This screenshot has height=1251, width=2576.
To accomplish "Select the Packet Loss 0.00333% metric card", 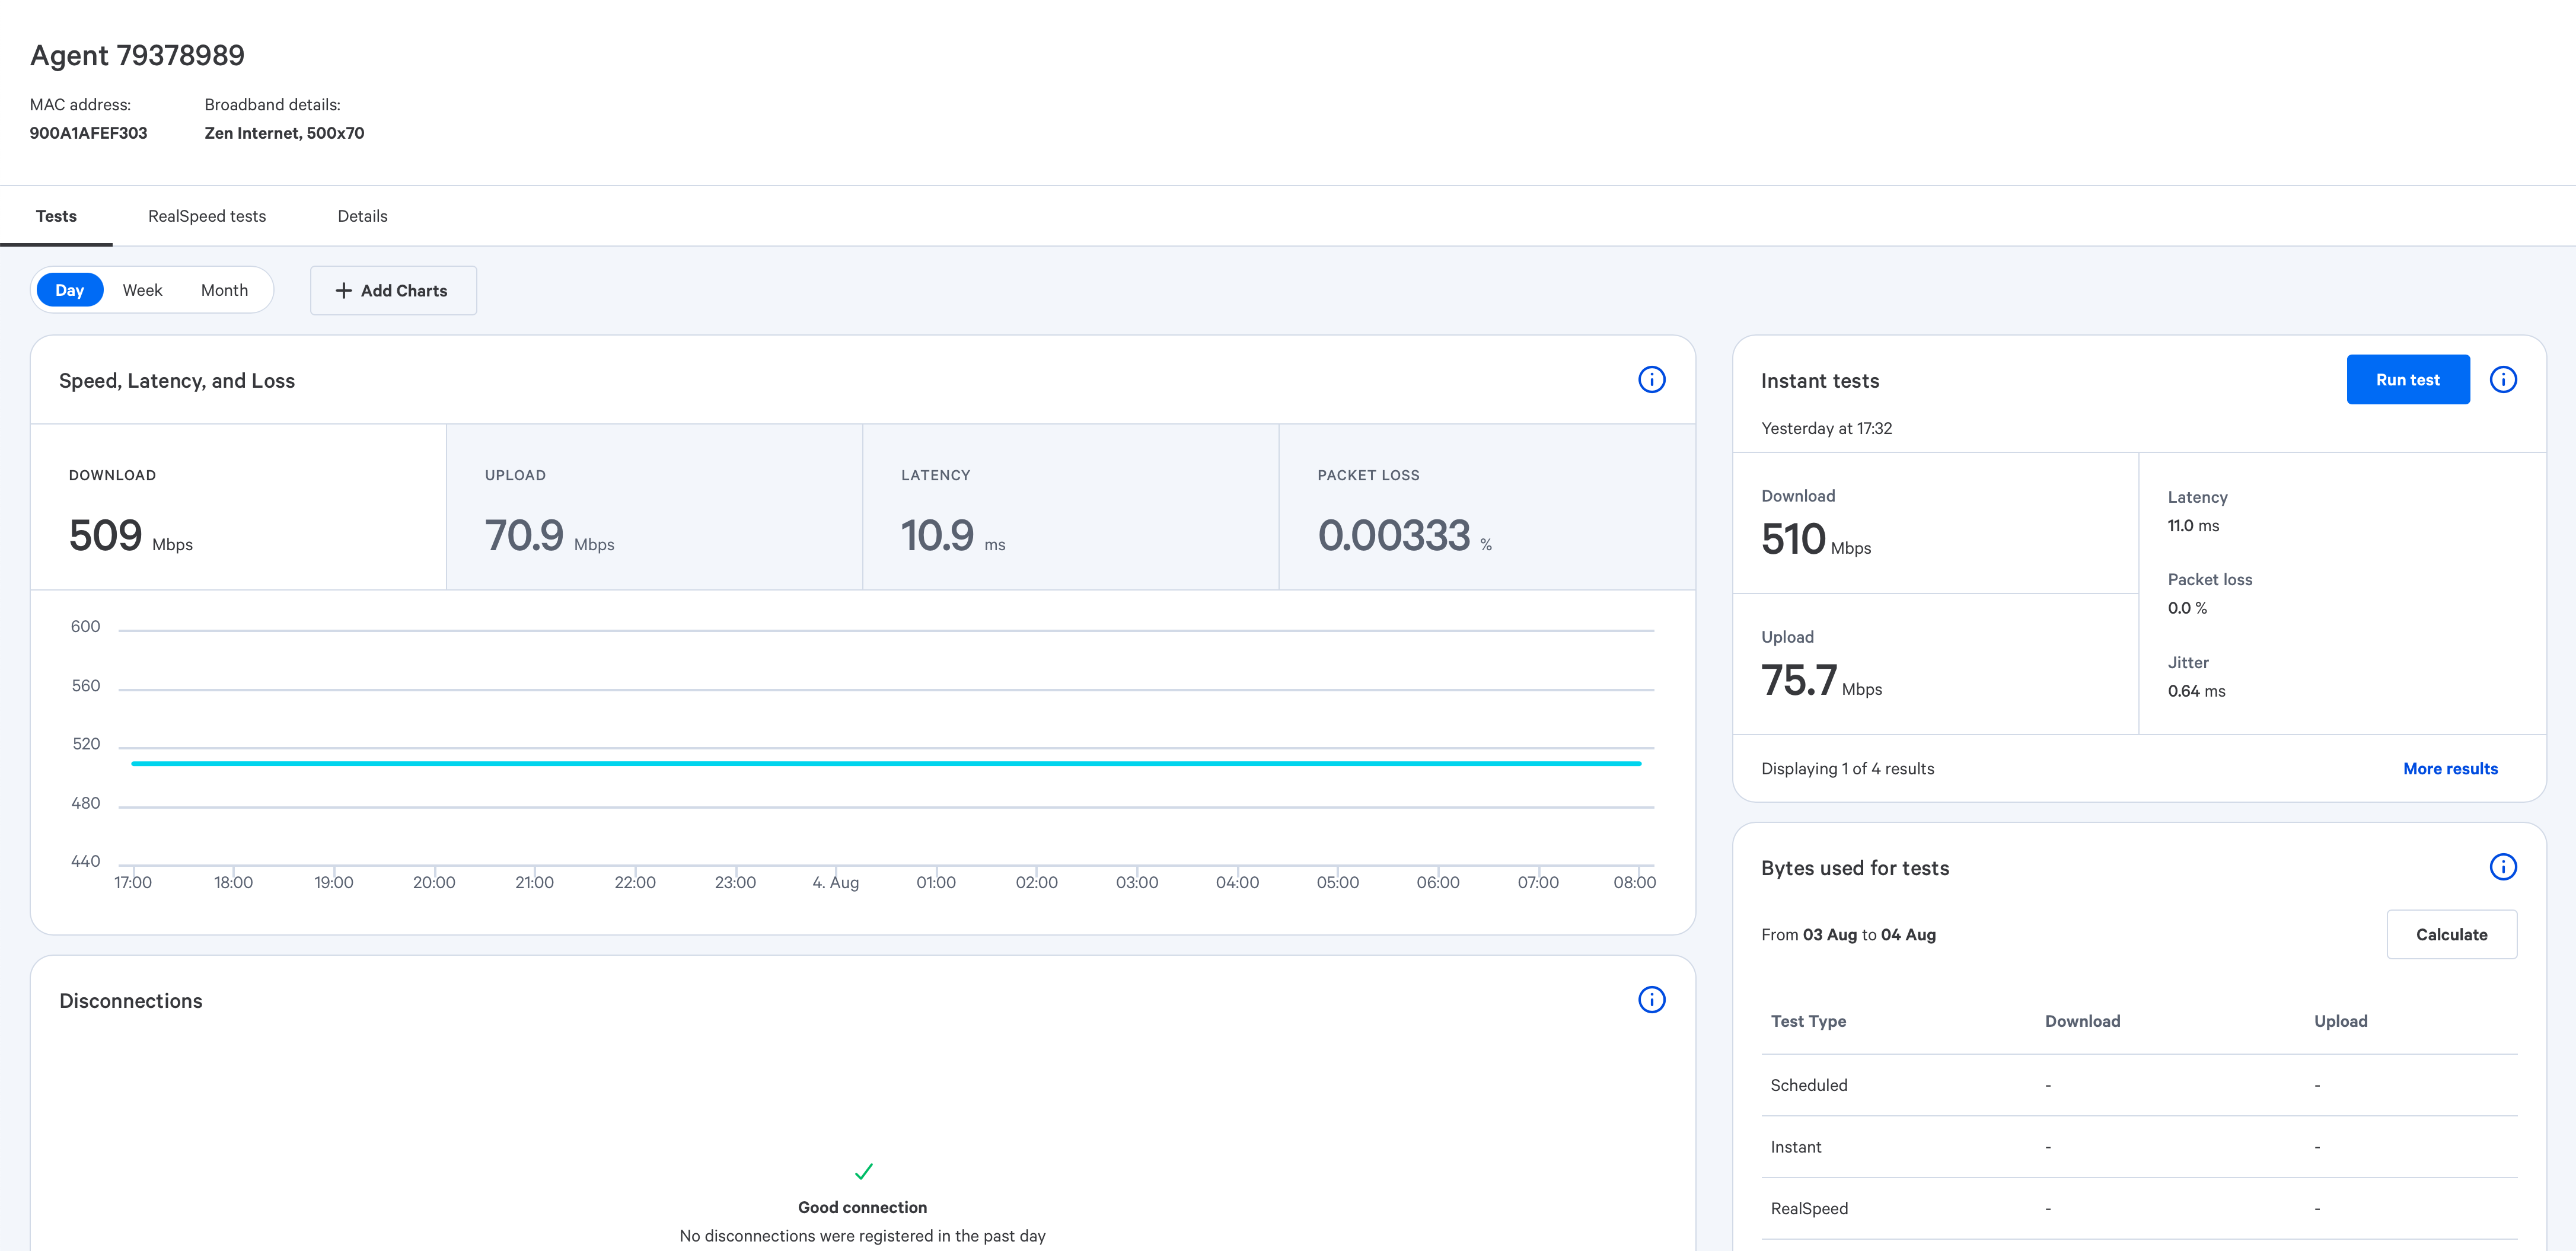I will click(x=1487, y=507).
